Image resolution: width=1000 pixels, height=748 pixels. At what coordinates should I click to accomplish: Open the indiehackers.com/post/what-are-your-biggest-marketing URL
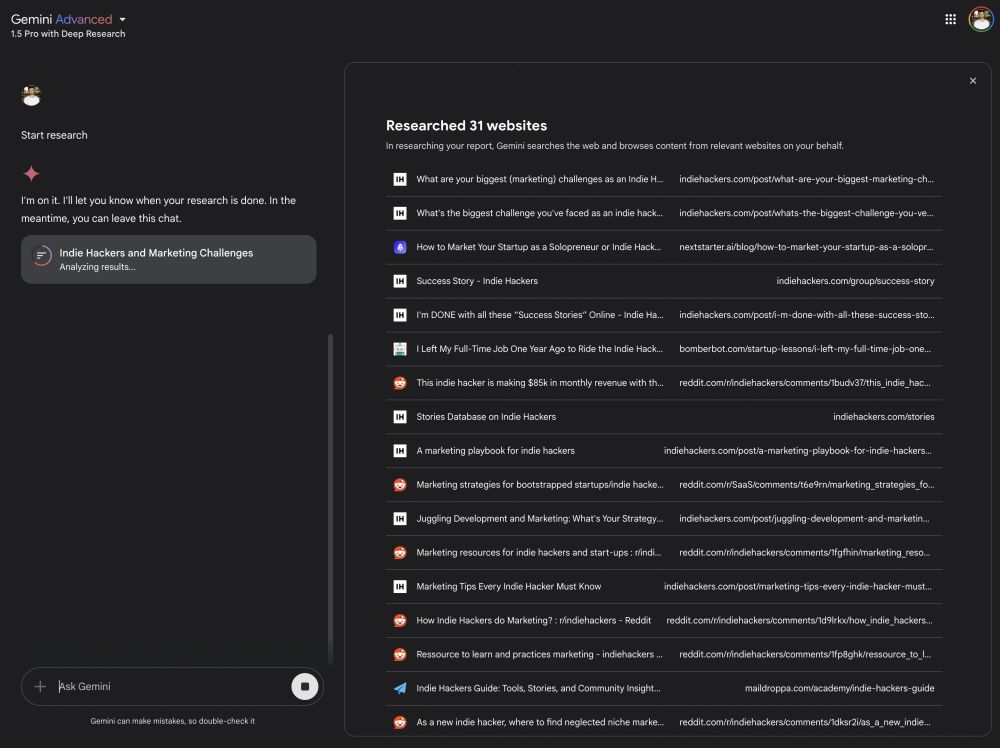[806, 179]
